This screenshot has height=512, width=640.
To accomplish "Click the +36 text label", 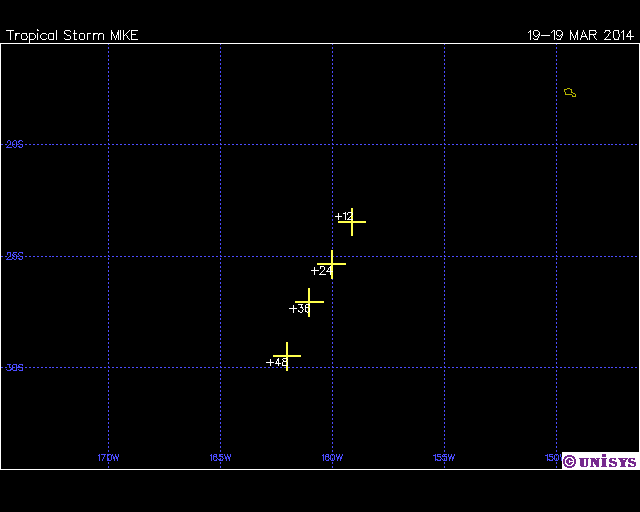I will tap(298, 309).
